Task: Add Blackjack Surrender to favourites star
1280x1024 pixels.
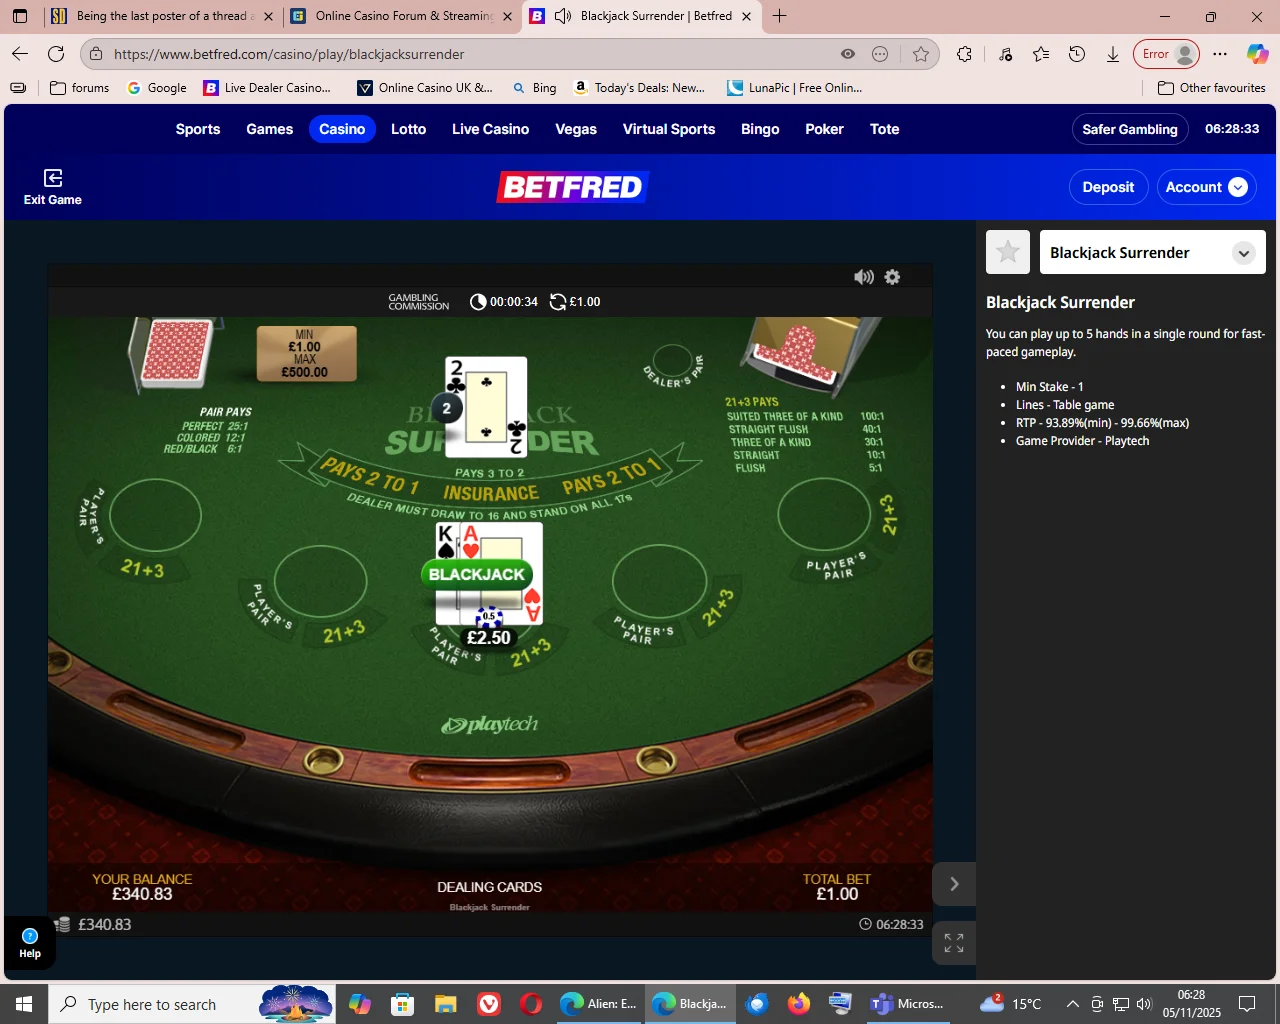Action: click(x=1008, y=252)
